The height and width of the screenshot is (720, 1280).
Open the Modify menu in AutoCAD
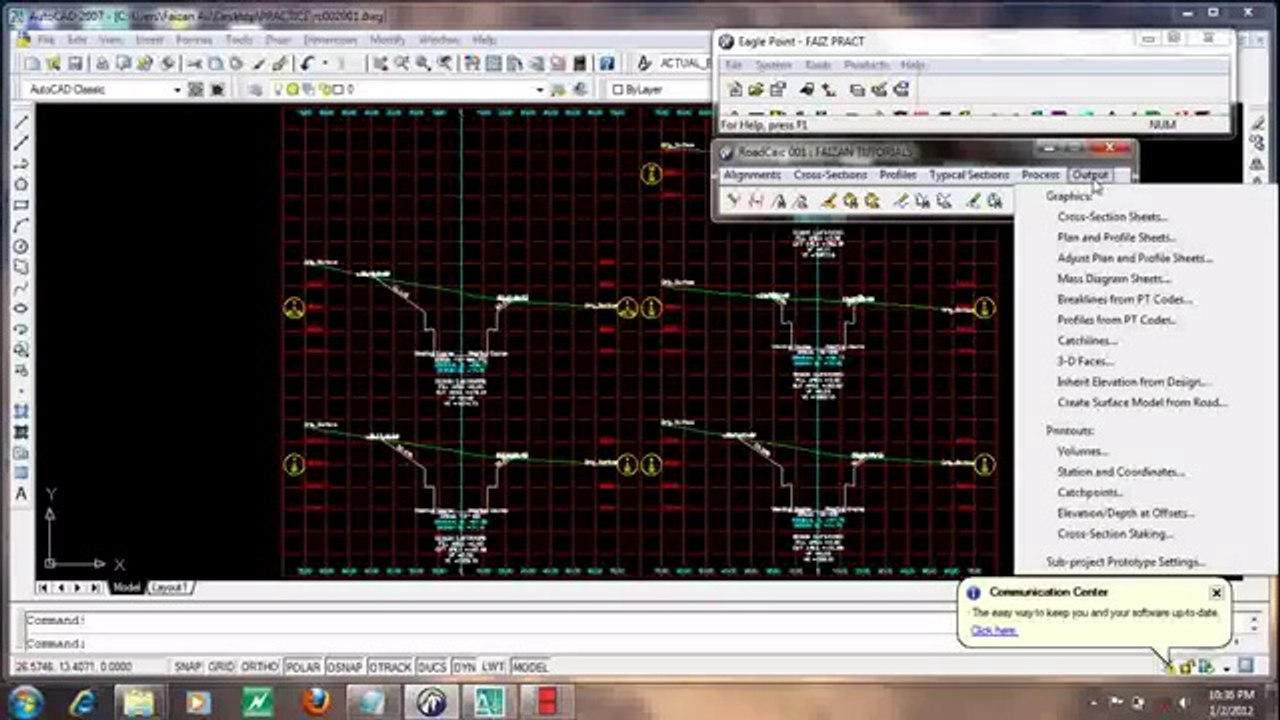point(387,40)
